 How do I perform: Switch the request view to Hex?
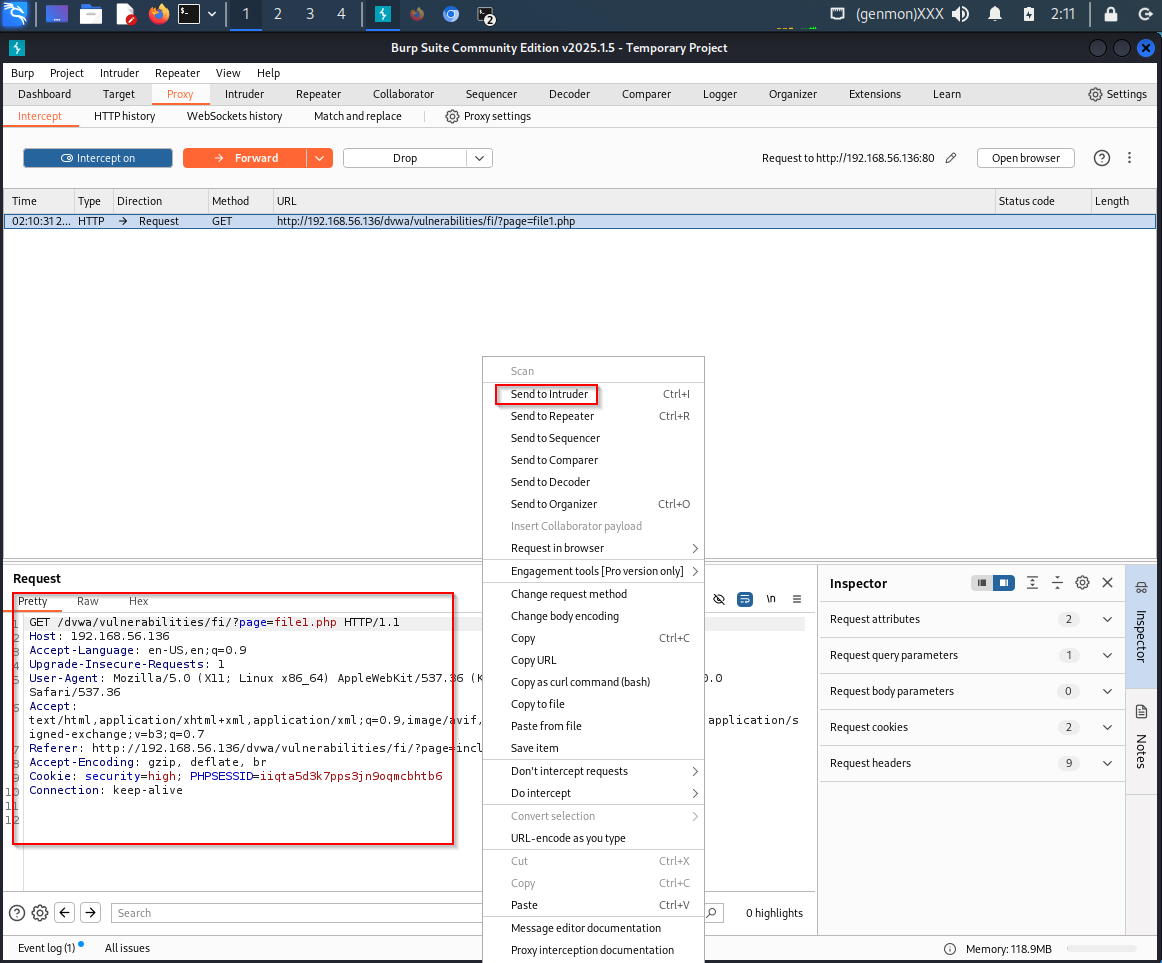(139, 601)
